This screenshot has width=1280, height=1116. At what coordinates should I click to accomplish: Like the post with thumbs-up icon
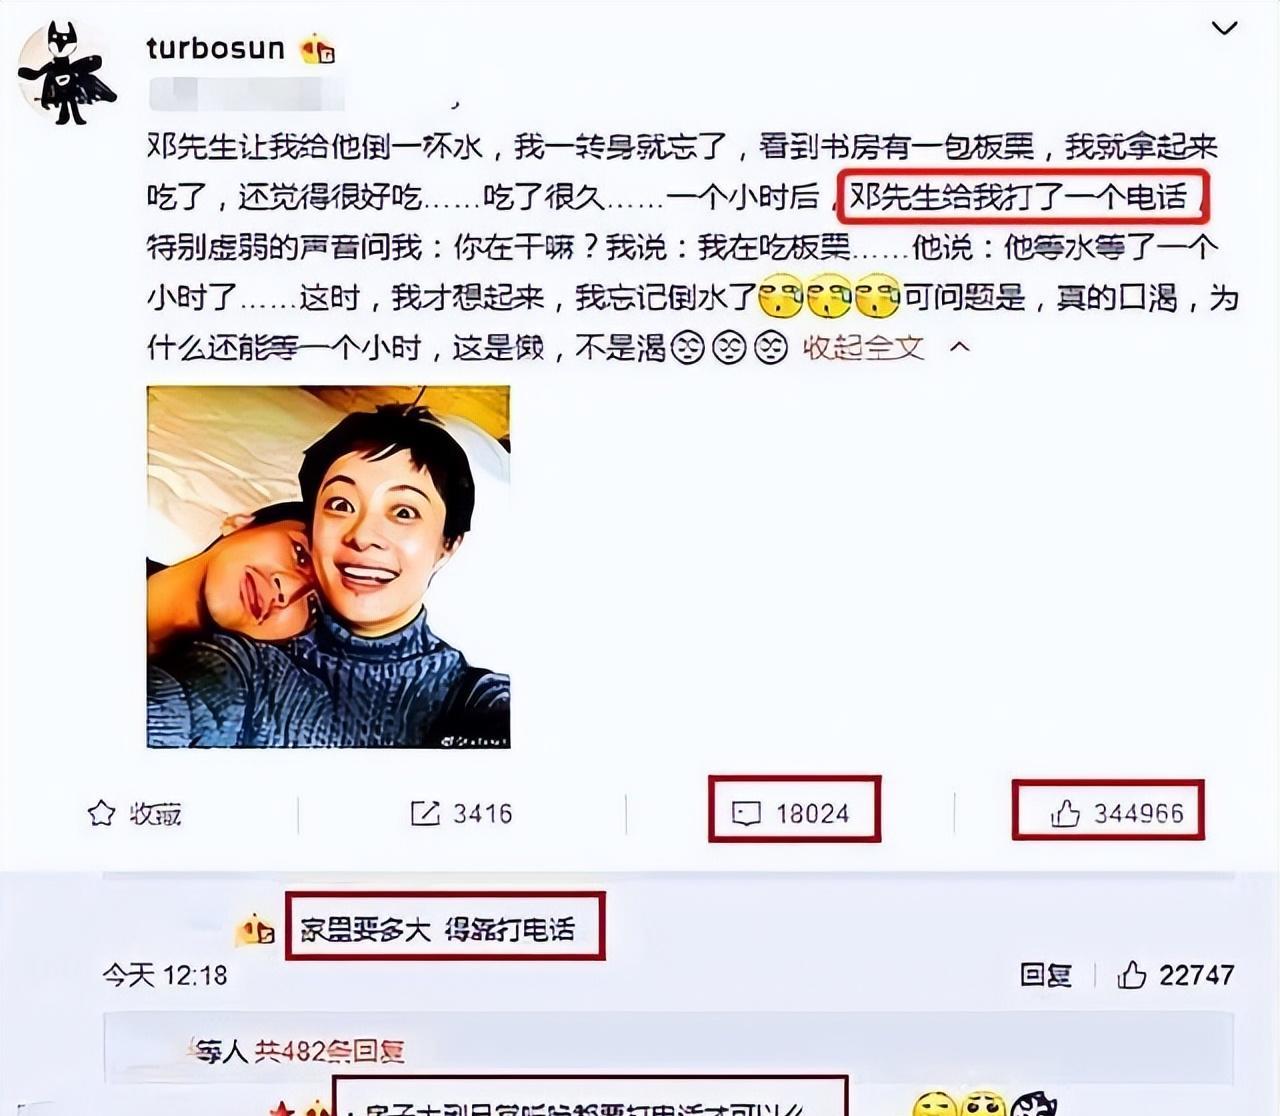pos(1065,813)
